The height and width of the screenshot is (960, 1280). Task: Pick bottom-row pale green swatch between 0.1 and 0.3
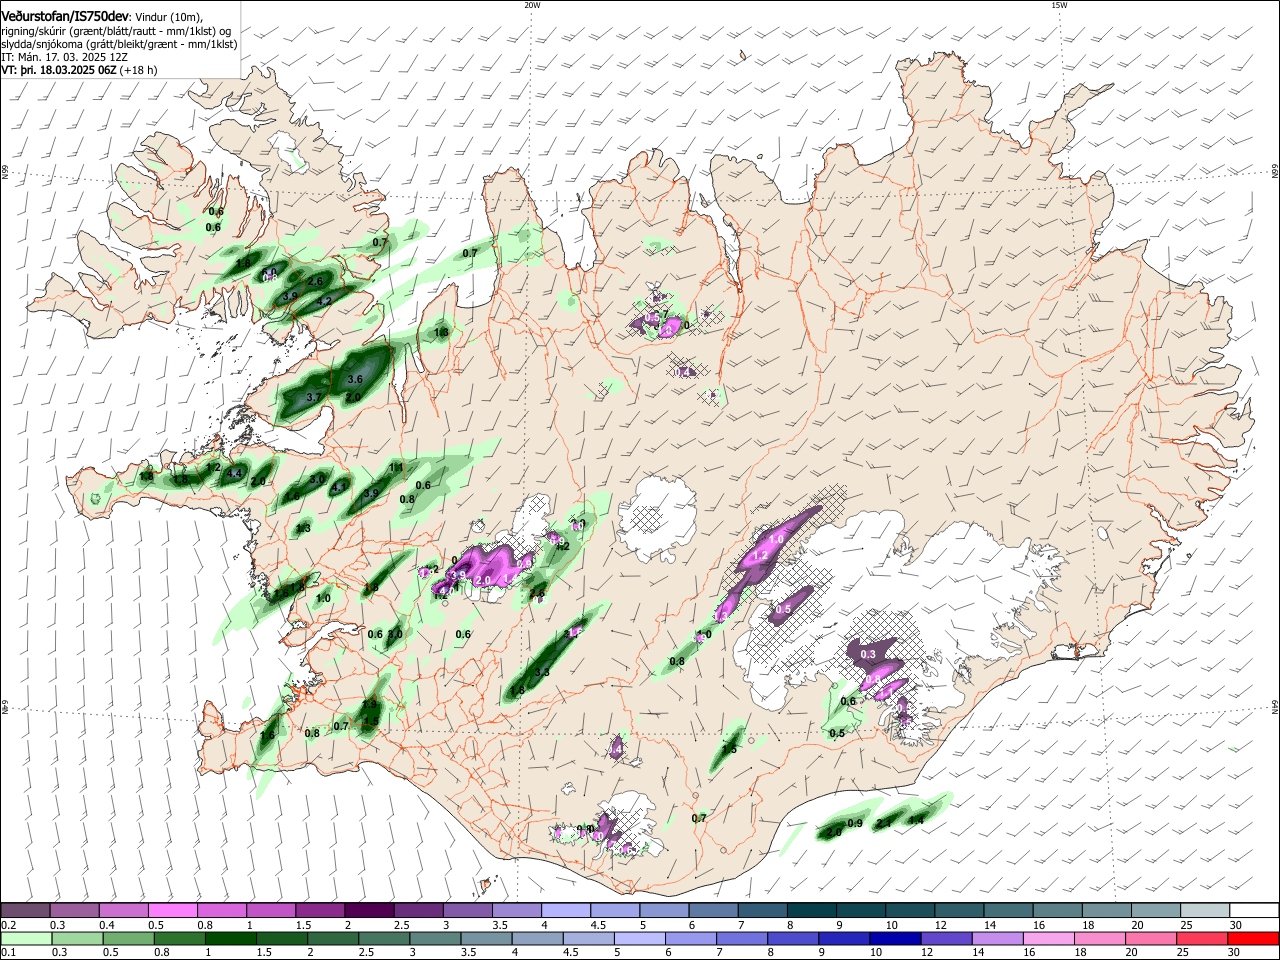tap(25, 938)
